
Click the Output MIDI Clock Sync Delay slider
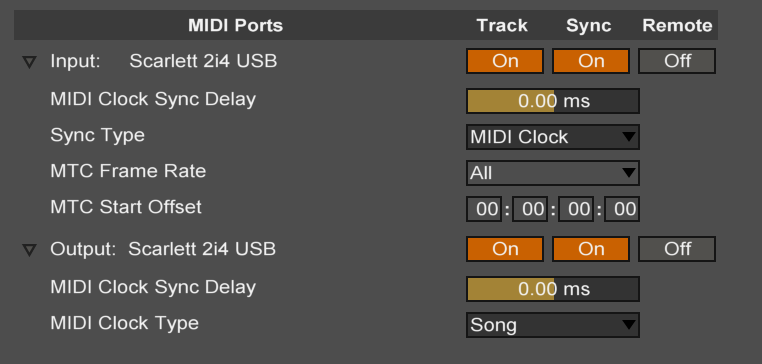click(x=553, y=289)
